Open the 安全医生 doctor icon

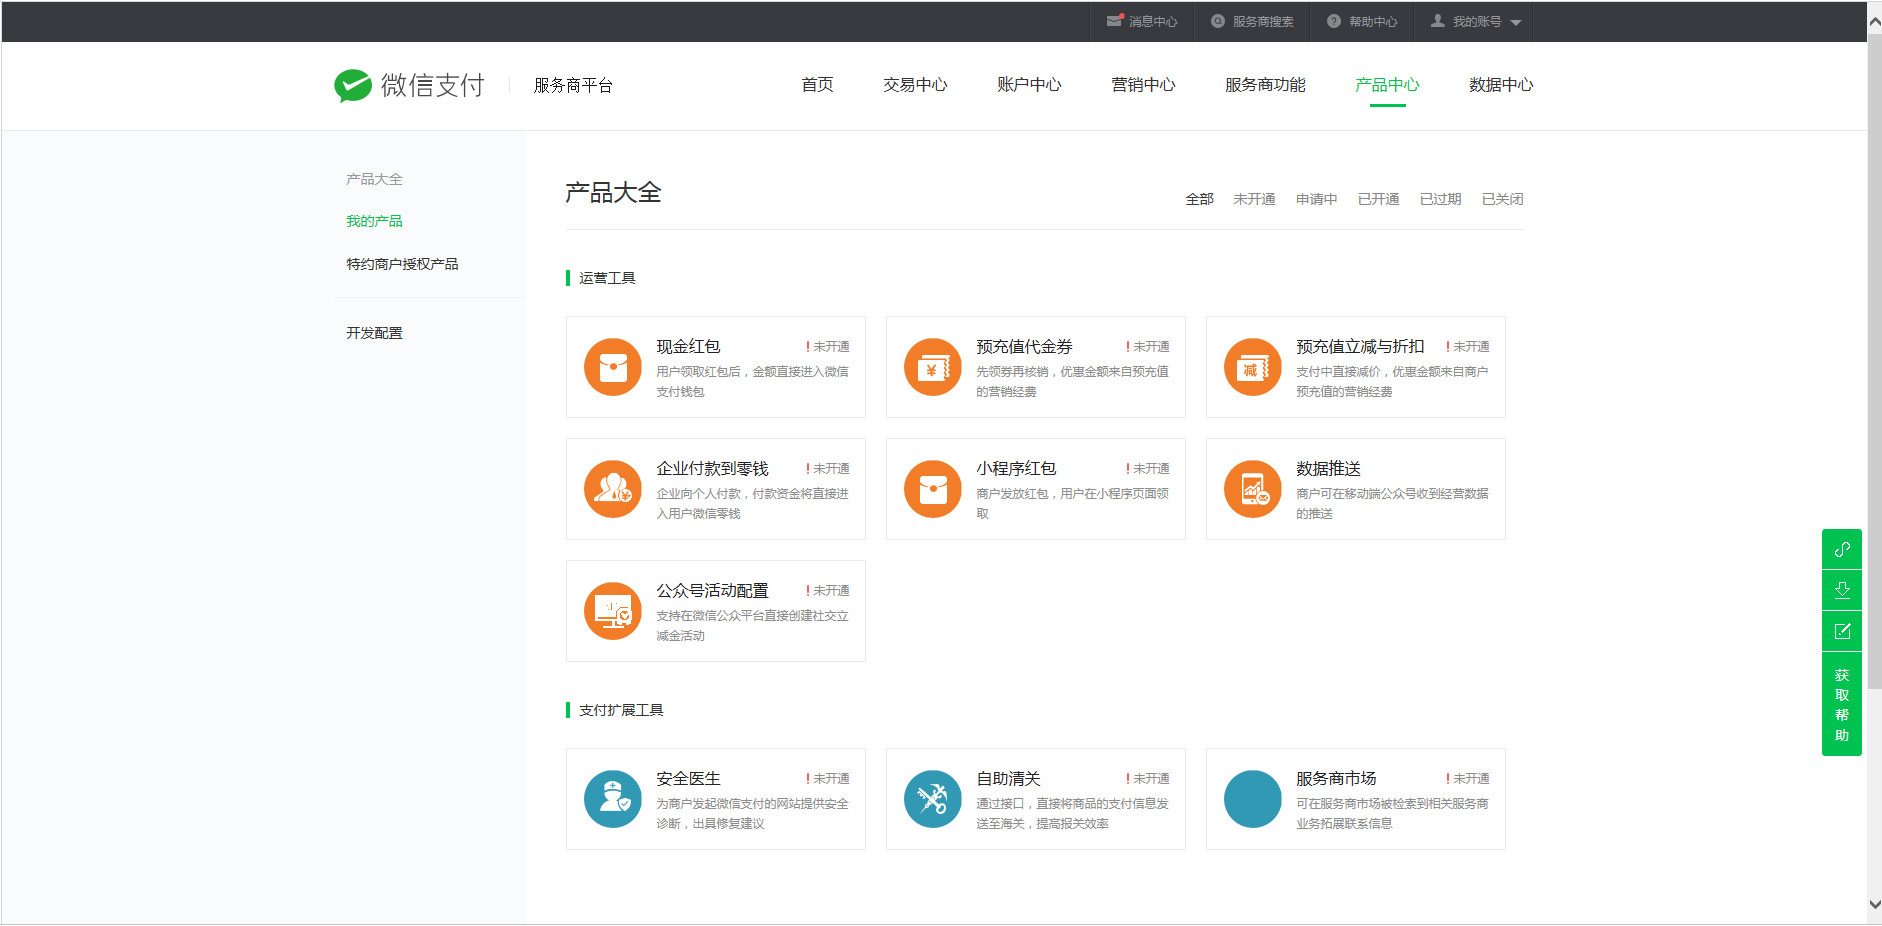coord(612,799)
